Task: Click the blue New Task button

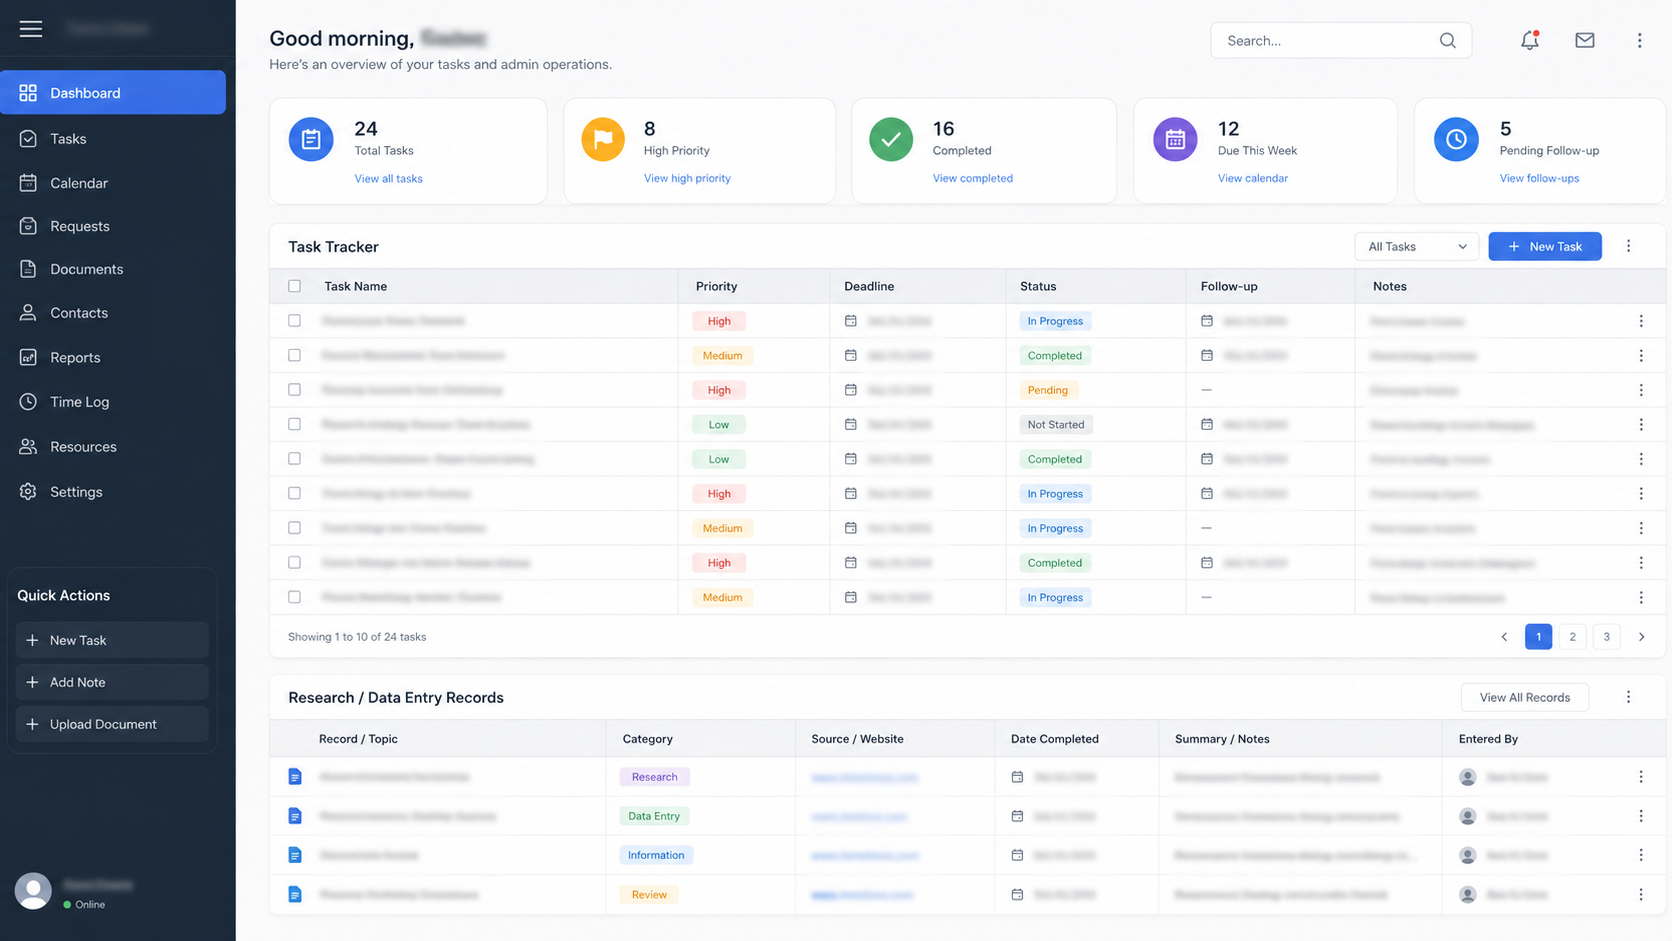Action: pyautogui.click(x=1544, y=246)
